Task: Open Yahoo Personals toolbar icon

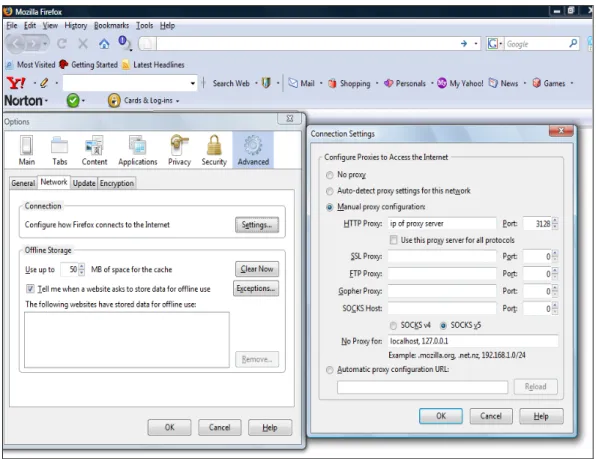Action: [x=388, y=83]
